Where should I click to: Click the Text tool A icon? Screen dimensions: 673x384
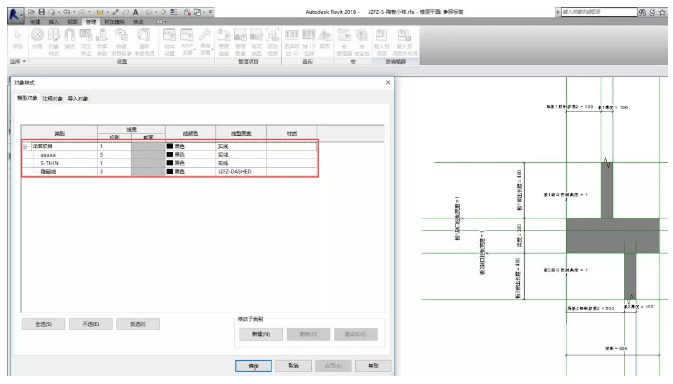click(136, 12)
